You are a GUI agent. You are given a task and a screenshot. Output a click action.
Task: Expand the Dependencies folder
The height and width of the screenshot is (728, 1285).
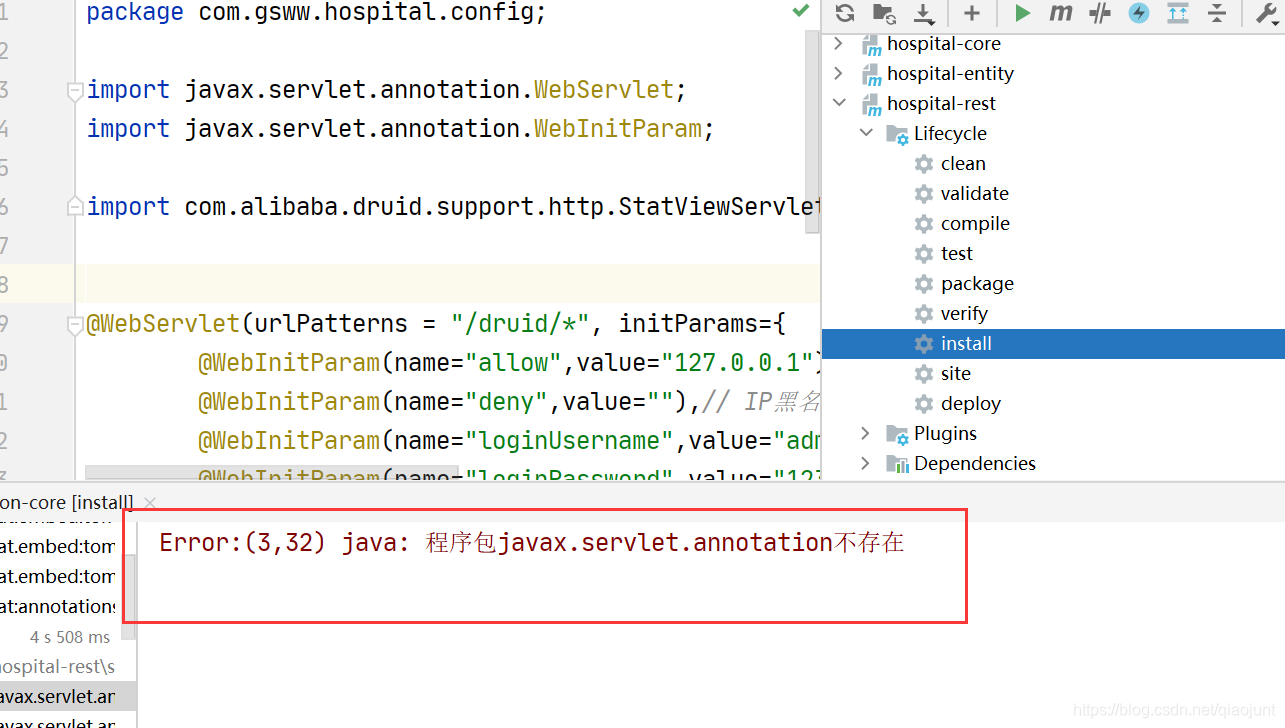click(866, 463)
